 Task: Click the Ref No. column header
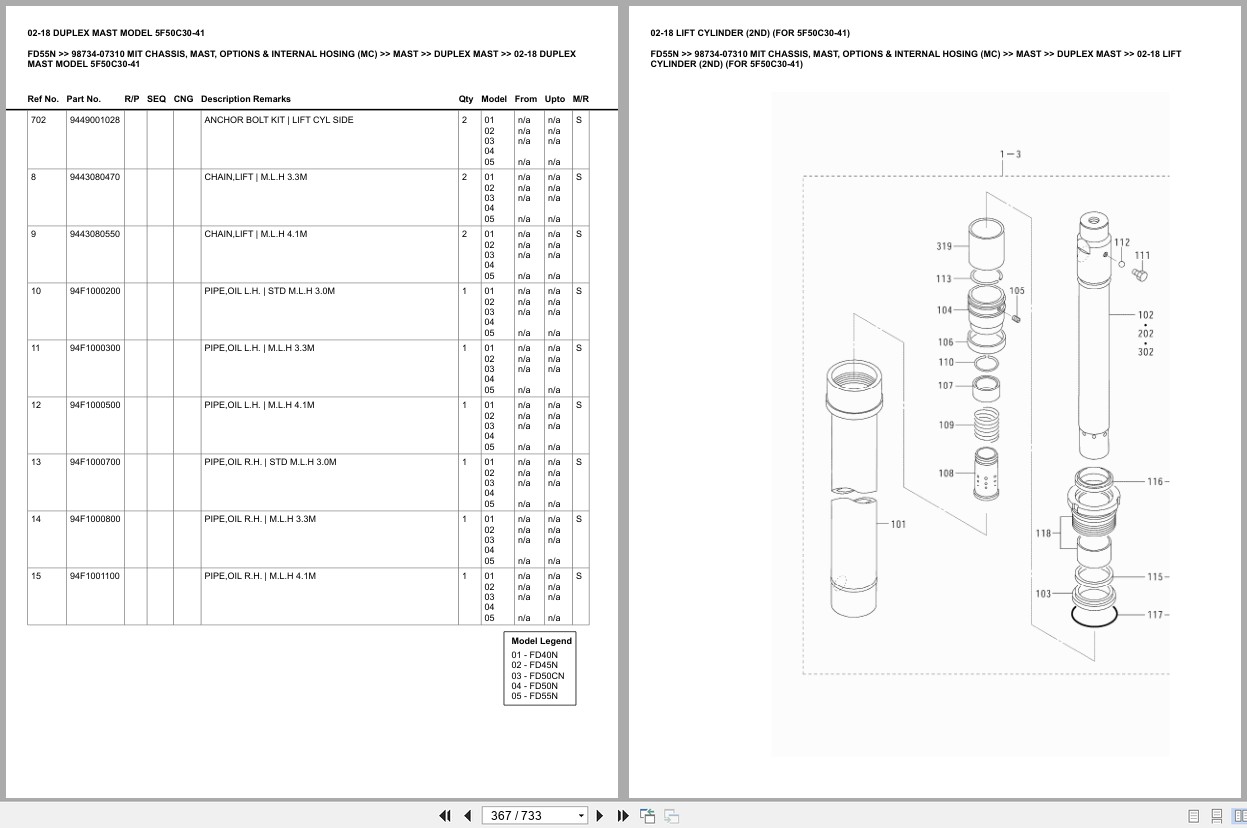[x=43, y=99]
